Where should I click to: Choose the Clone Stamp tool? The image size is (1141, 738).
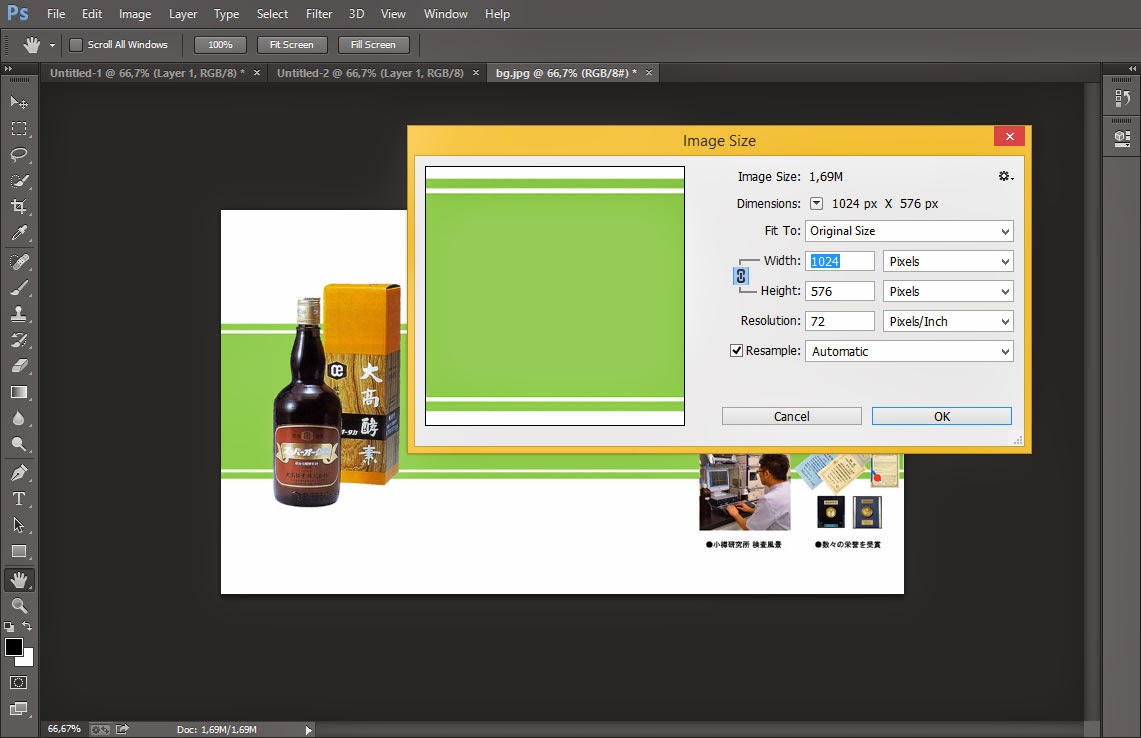tap(19, 313)
